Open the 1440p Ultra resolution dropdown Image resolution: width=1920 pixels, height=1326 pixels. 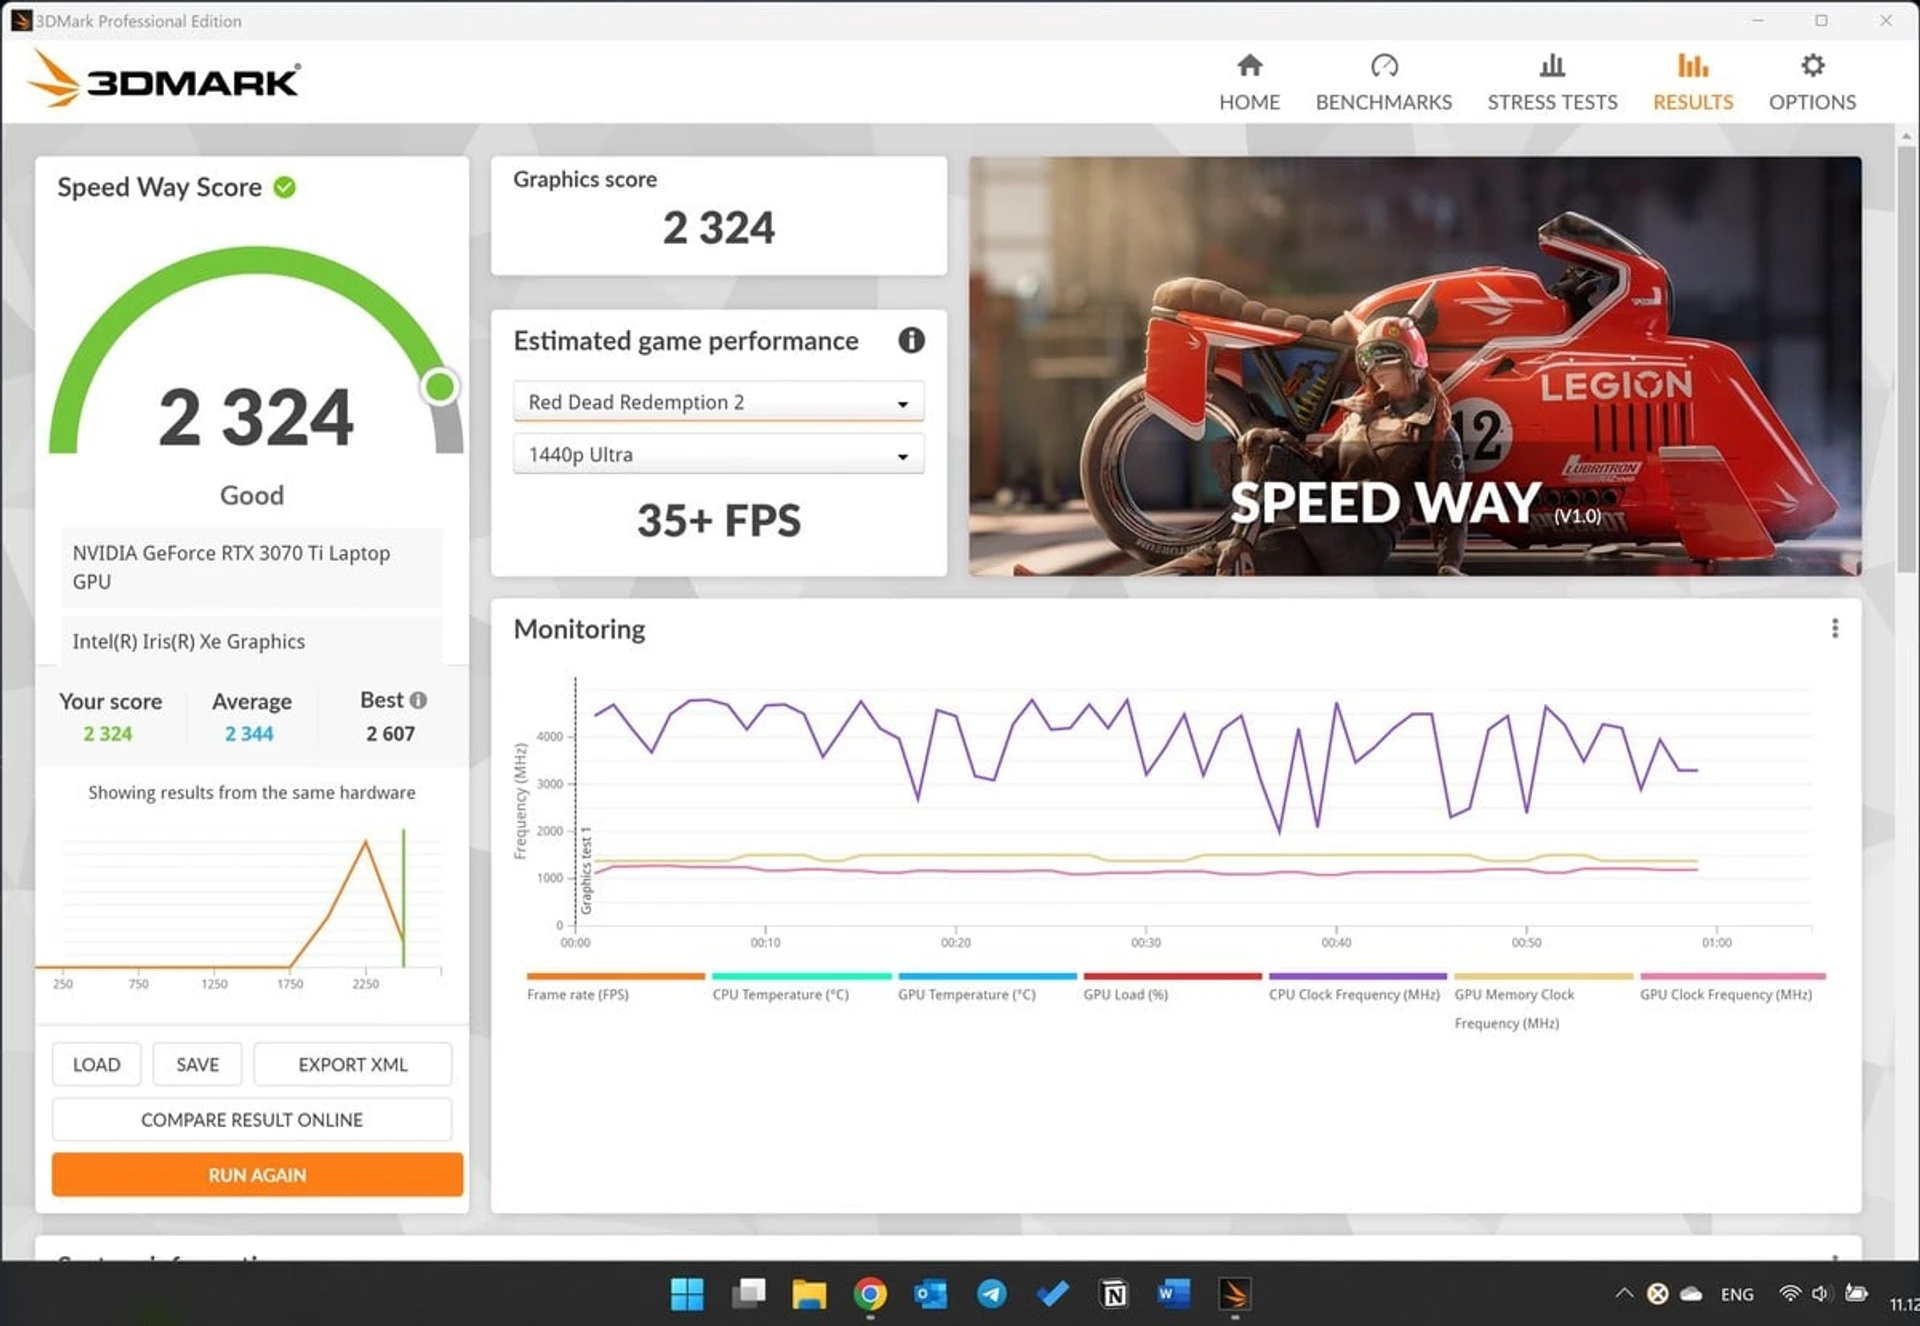coord(718,454)
